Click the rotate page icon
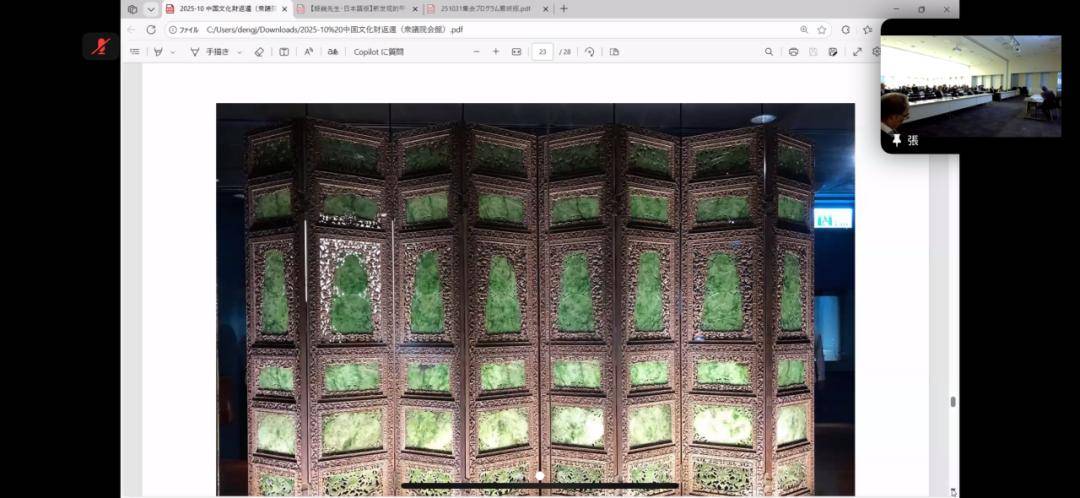This screenshot has width=1080, height=498. pyautogui.click(x=589, y=52)
